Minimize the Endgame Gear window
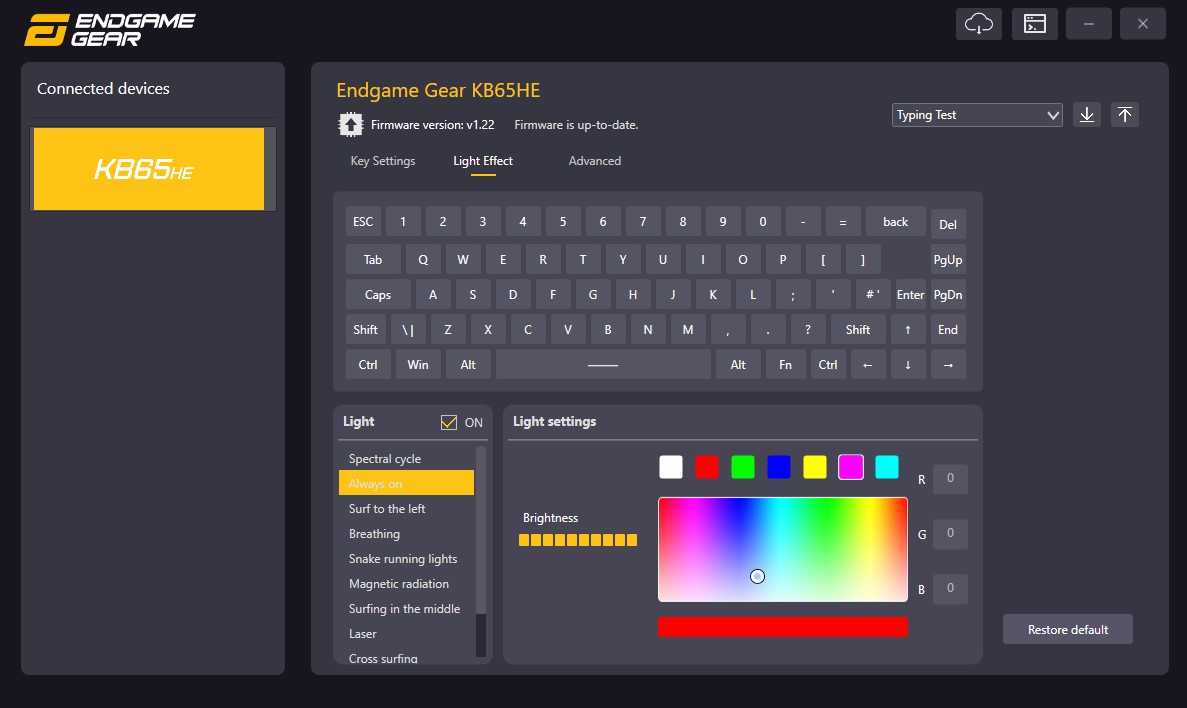Image resolution: width=1187 pixels, height=708 pixels. [x=1089, y=23]
